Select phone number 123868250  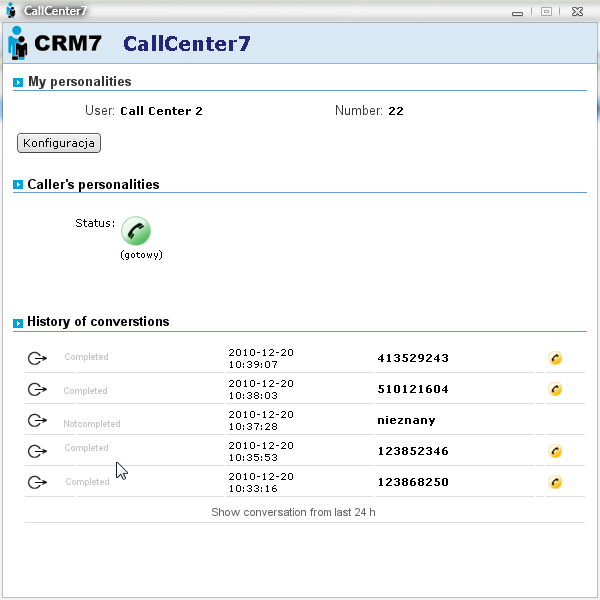(x=413, y=482)
